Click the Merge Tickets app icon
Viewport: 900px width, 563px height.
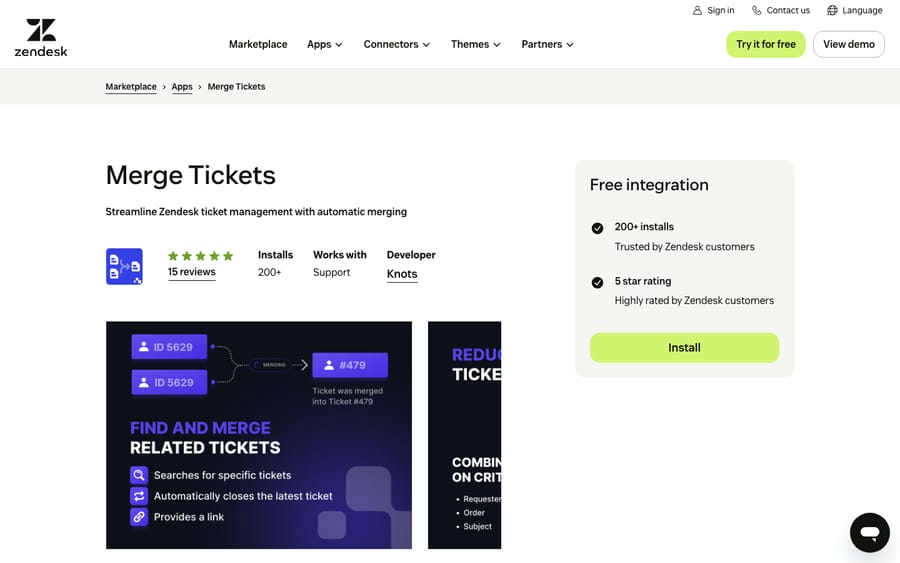(x=124, y=266)
